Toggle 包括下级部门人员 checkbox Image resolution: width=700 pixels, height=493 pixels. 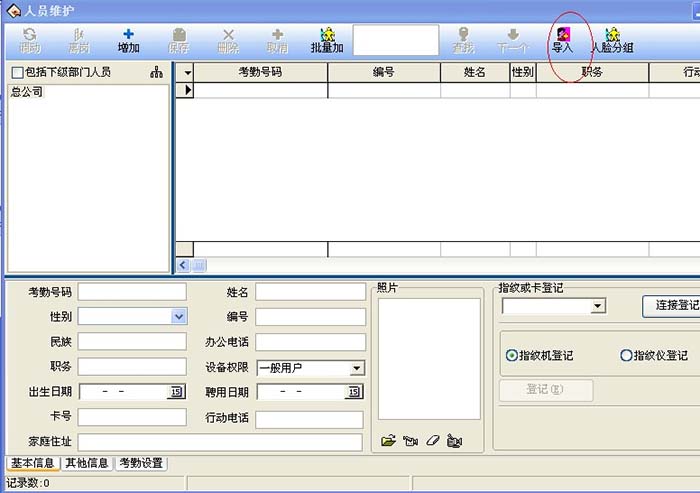pos(17,72)
